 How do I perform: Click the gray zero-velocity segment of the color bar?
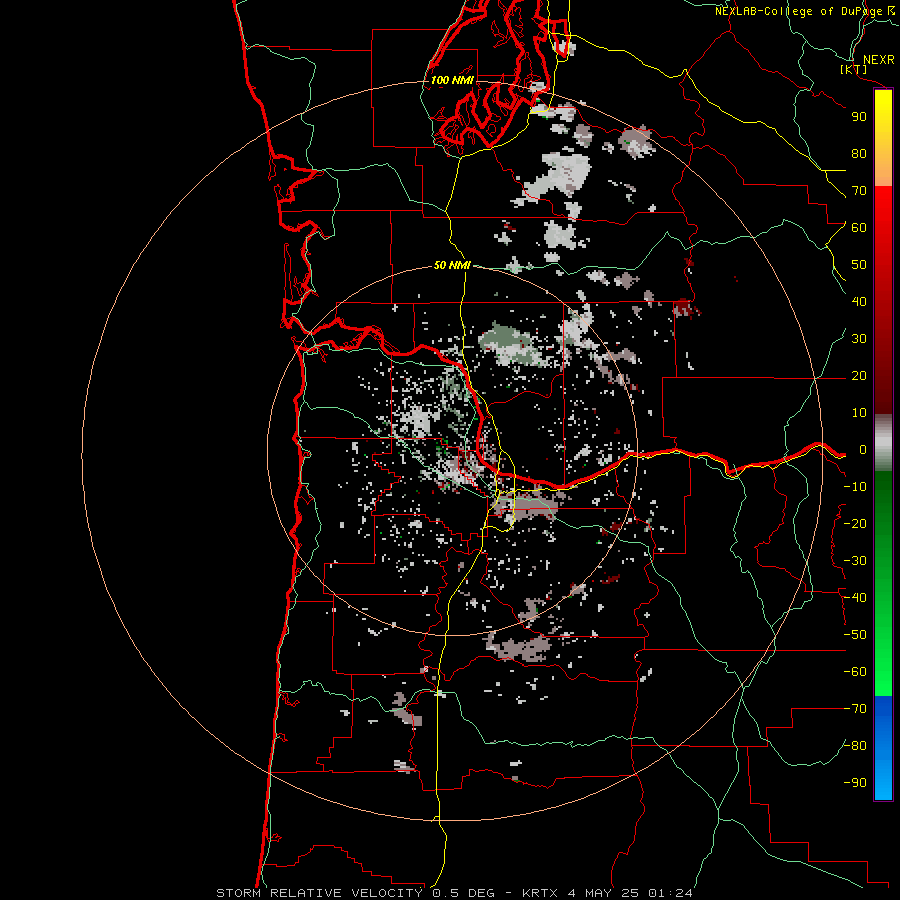coord(883,442)
